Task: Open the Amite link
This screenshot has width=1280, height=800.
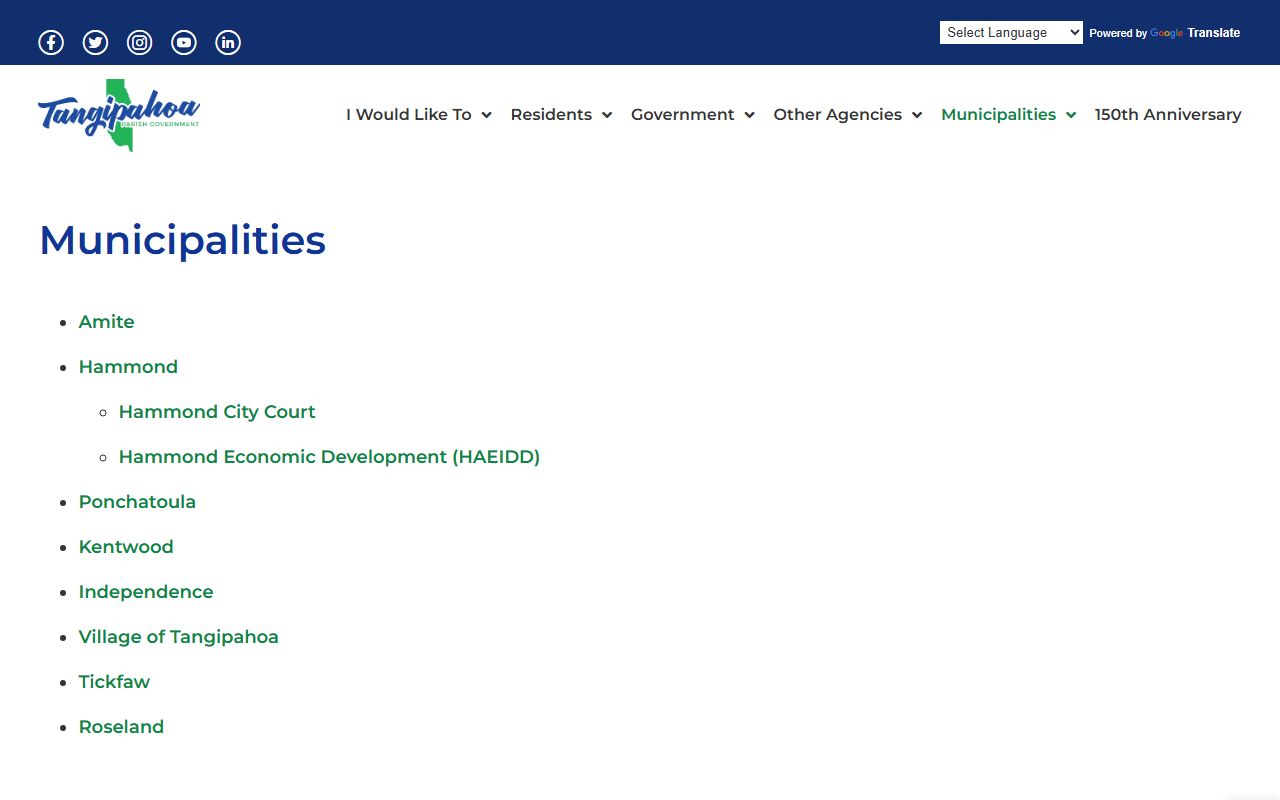Action: coord(106,322)
